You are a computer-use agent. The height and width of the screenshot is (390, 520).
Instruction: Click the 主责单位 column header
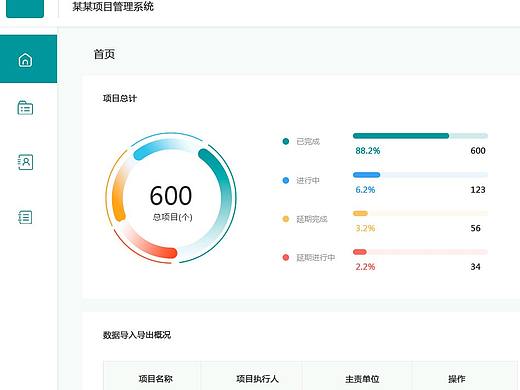pyautogui.click(x=362, y=379)
